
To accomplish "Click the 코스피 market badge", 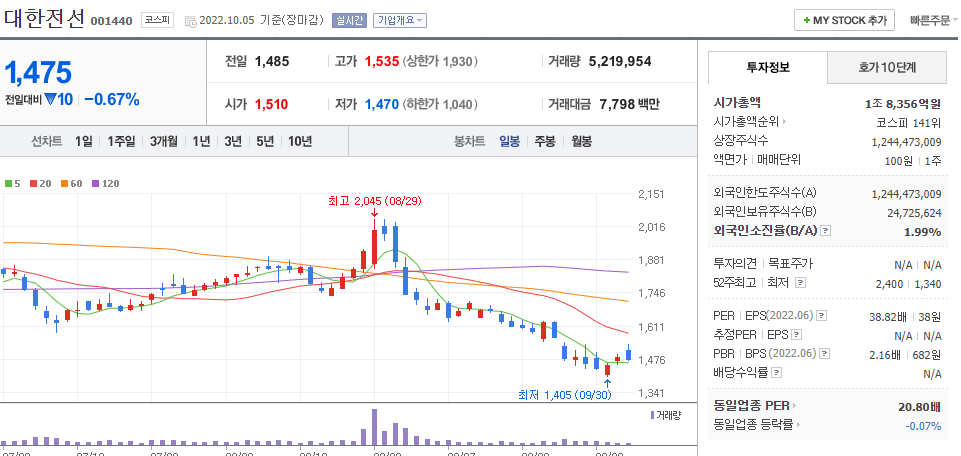I will pyautogui.click(x=158, y=20).
